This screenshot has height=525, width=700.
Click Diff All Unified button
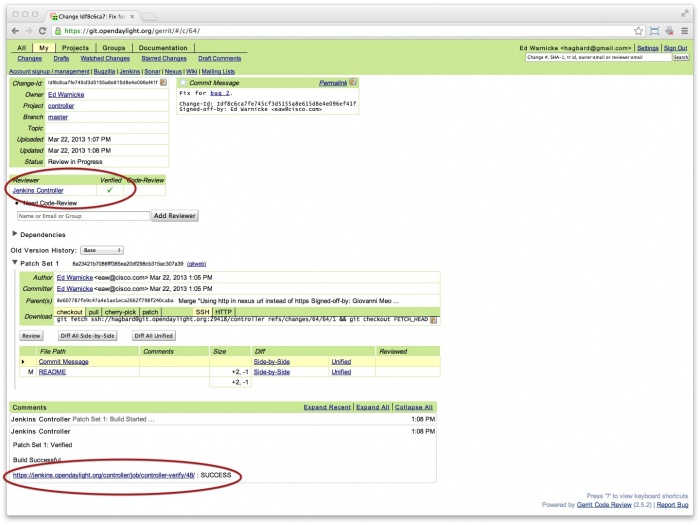(154, 336)
